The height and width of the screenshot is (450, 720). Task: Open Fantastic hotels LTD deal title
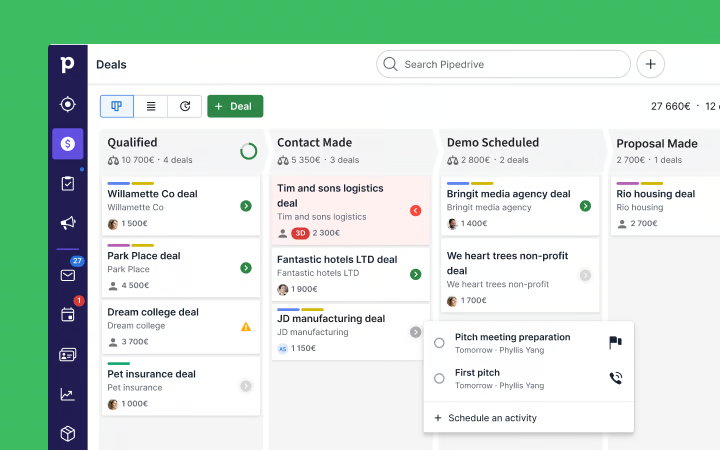pyautogui.click(x=337, y=259)
